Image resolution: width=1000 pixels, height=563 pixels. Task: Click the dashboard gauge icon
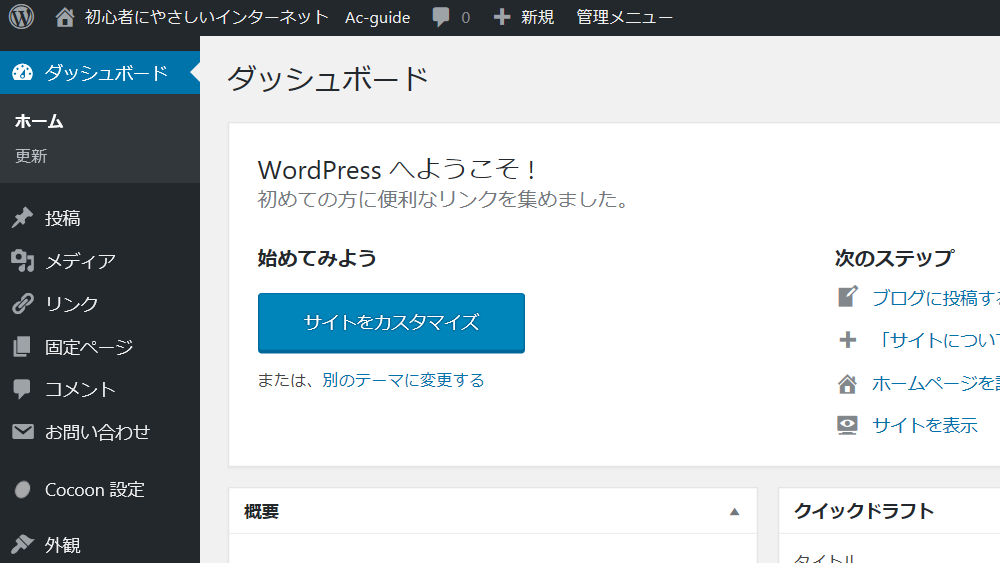22,73
